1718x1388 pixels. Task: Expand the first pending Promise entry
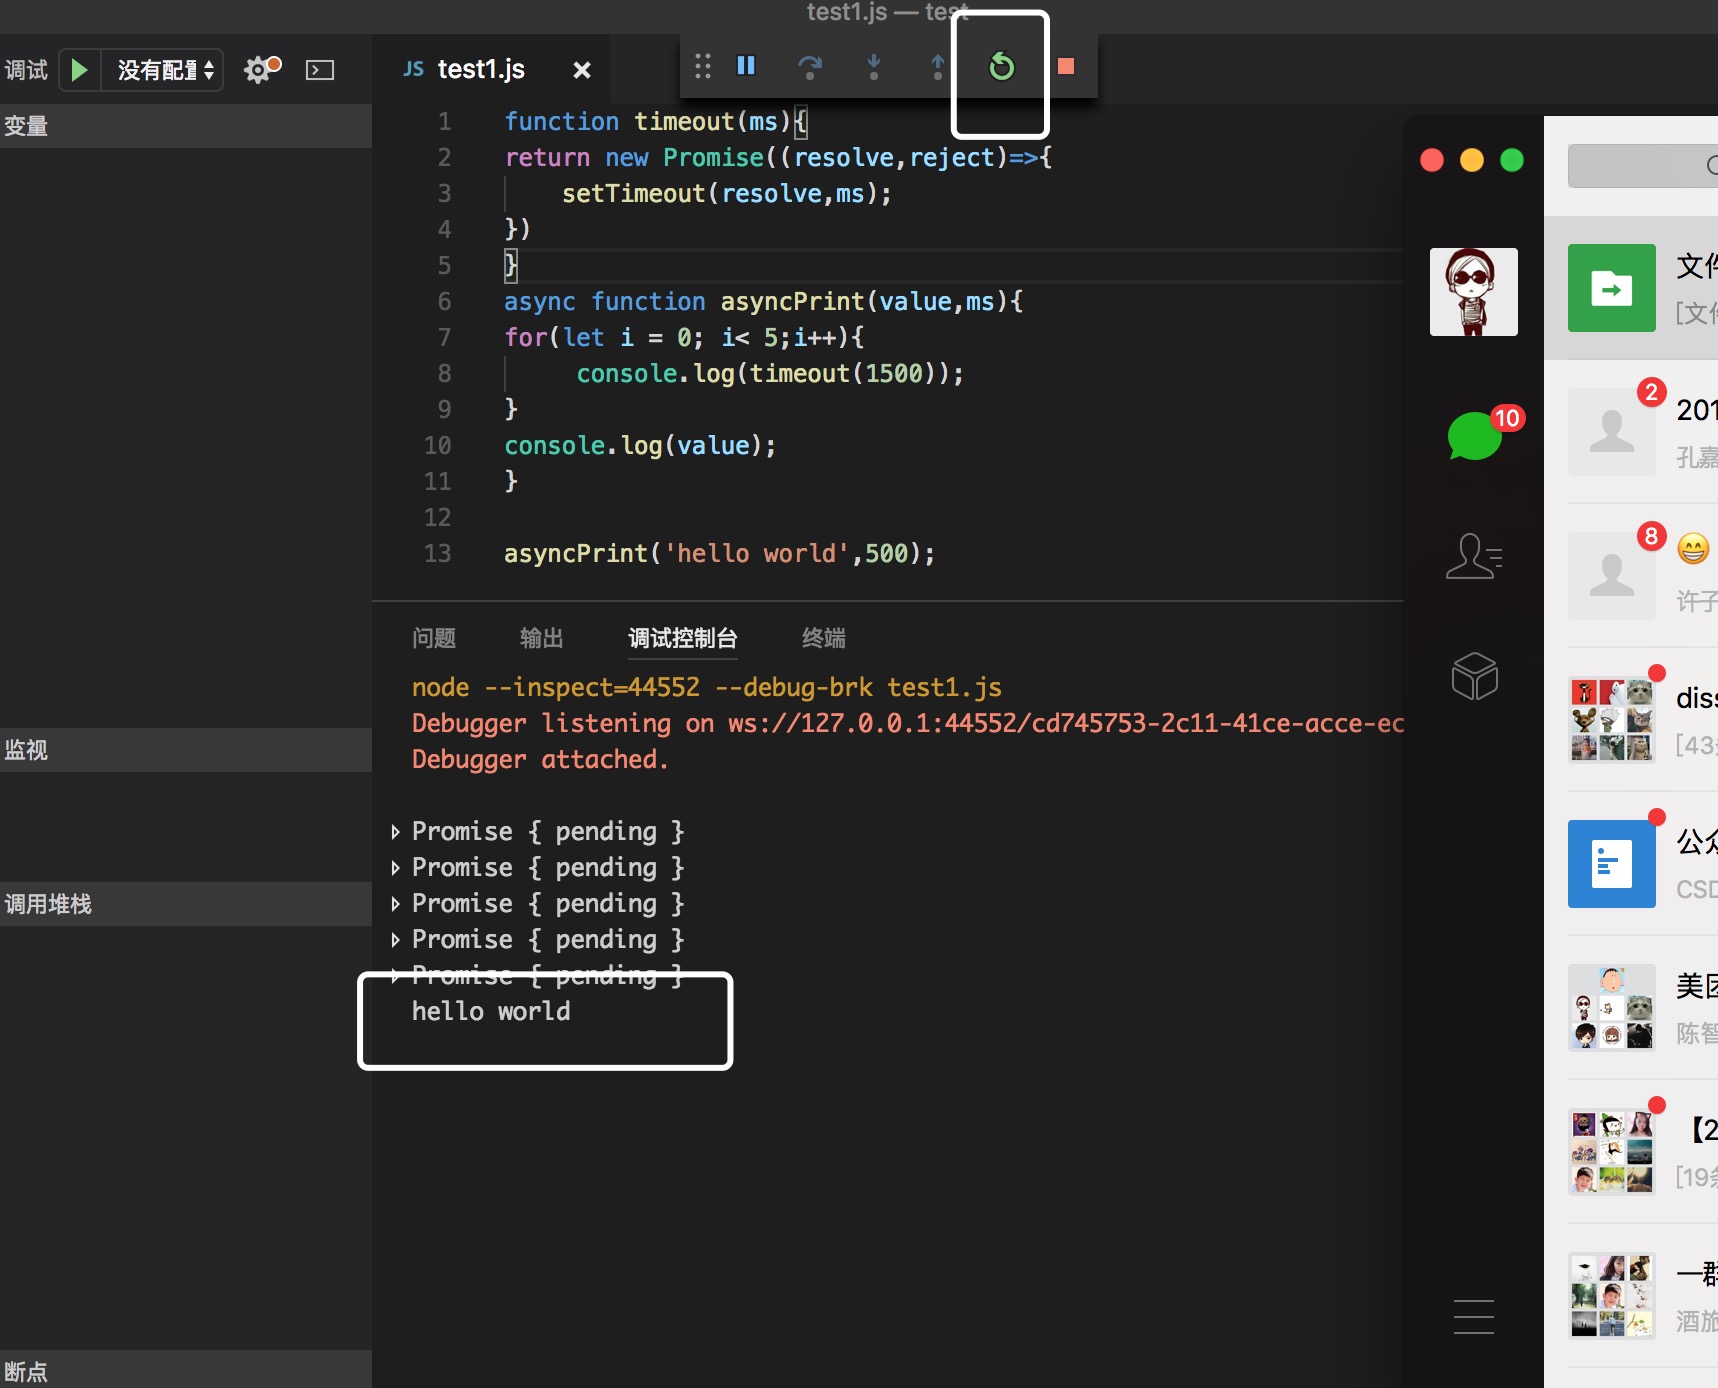click(x=396, y=831)
